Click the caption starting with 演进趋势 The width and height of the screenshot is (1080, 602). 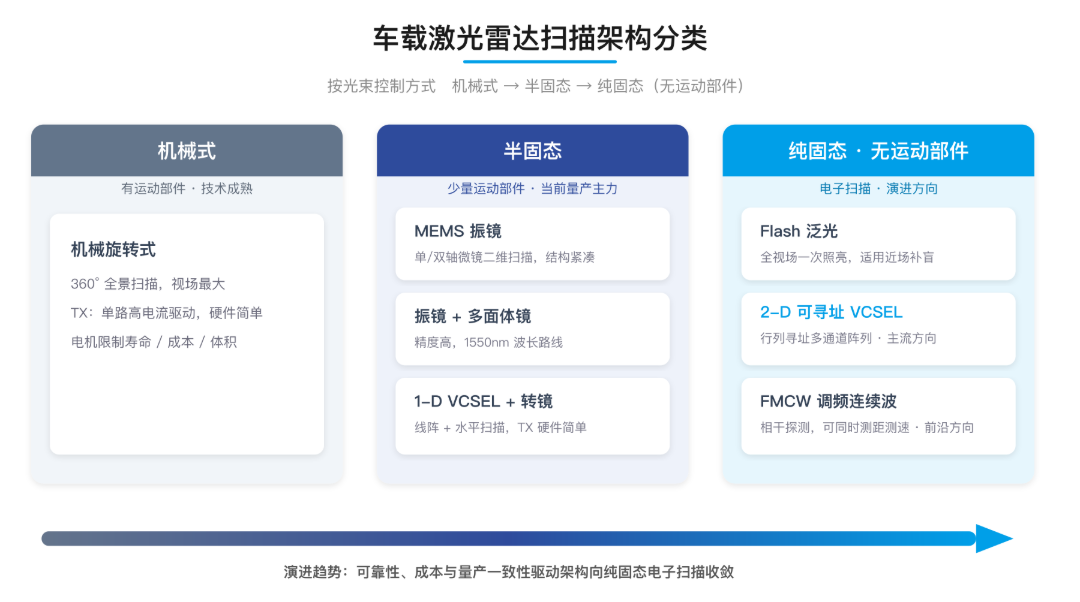(x=508, y=572)
